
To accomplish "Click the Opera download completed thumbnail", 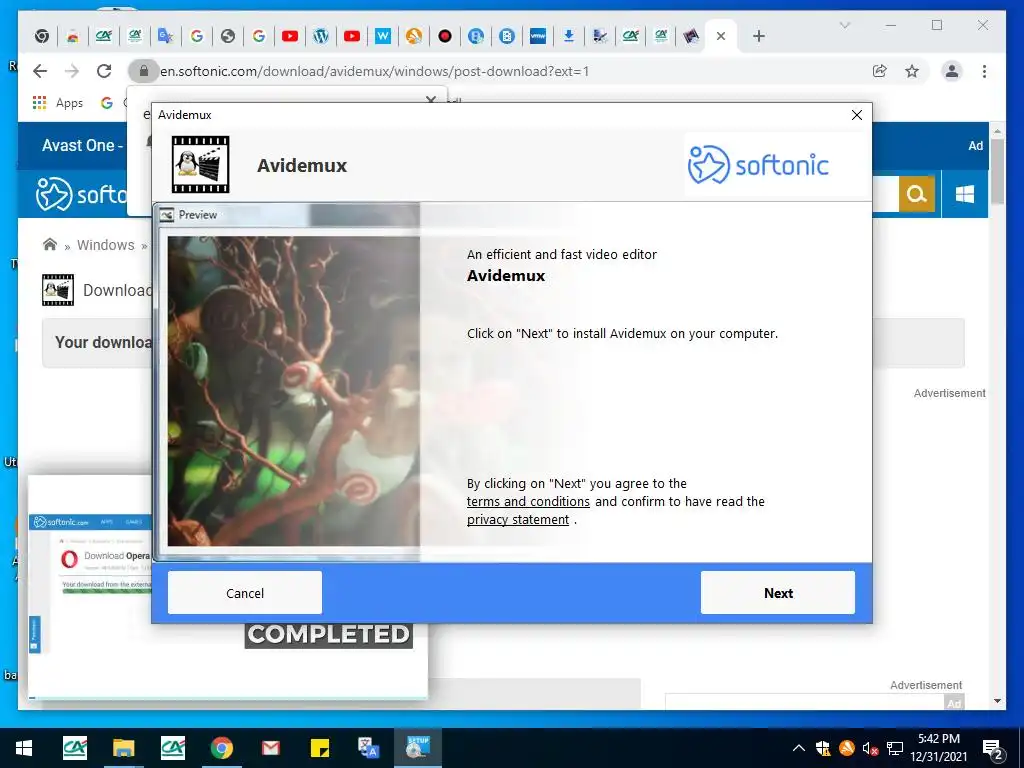I will coord(227,586).
